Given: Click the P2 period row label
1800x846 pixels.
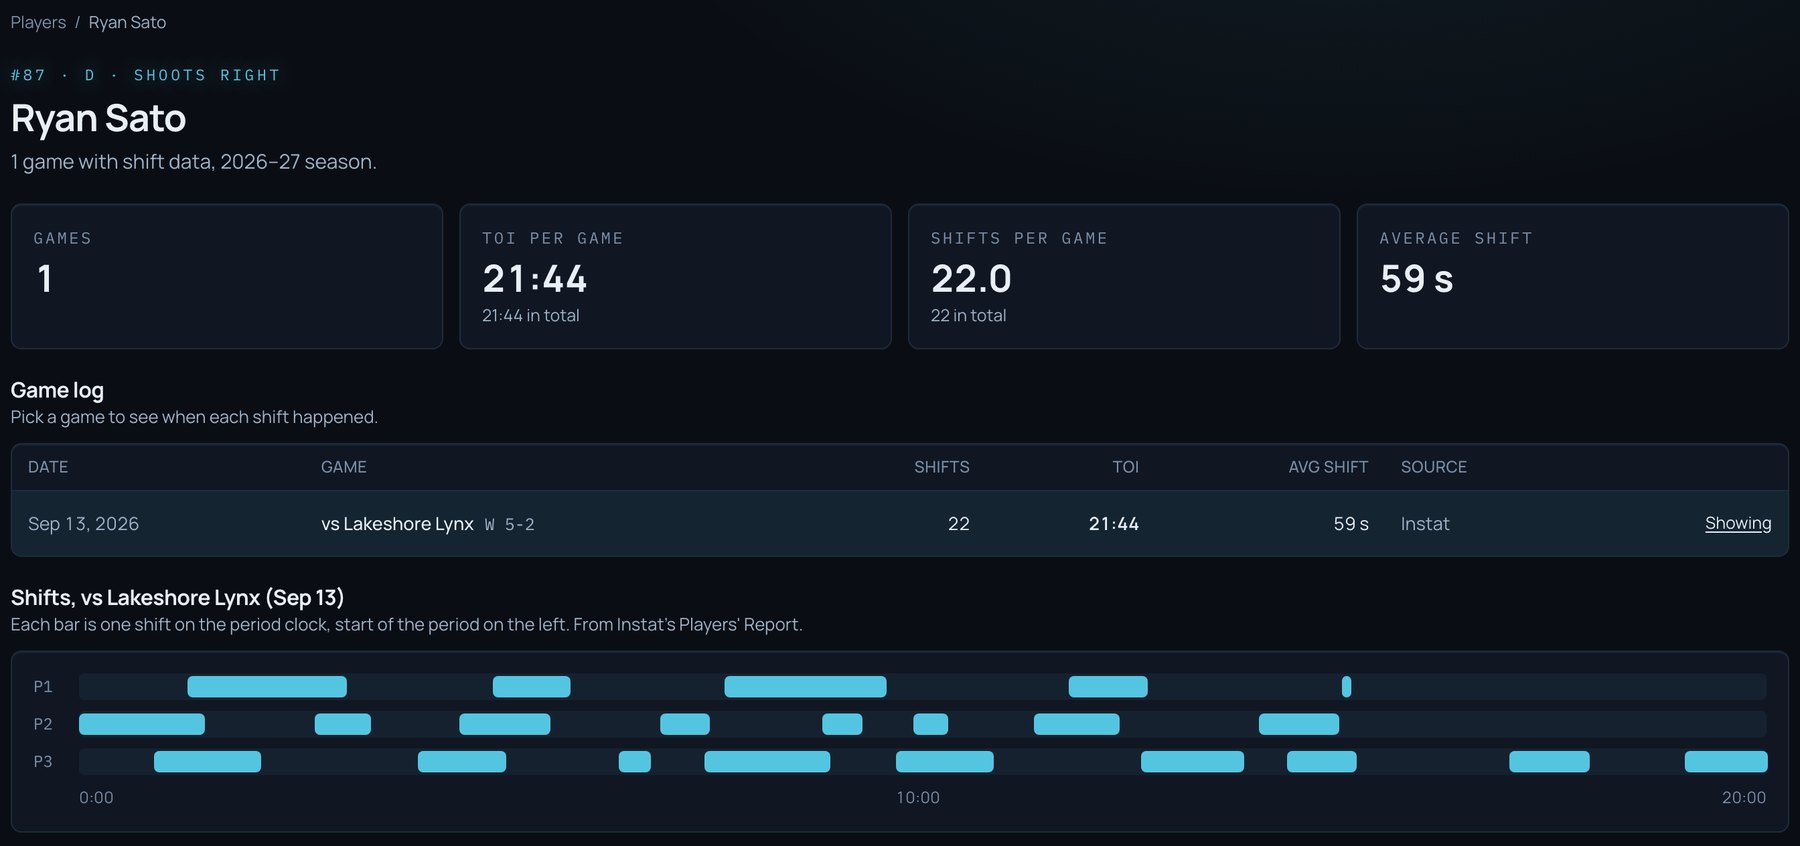Looking at the screenshot, I should click(43, 724).
